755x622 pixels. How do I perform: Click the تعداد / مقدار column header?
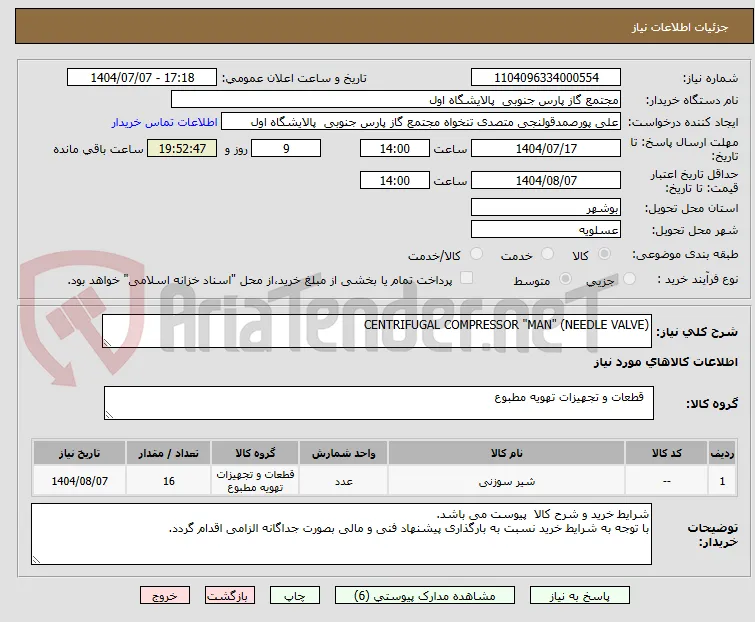click(169, 453)
